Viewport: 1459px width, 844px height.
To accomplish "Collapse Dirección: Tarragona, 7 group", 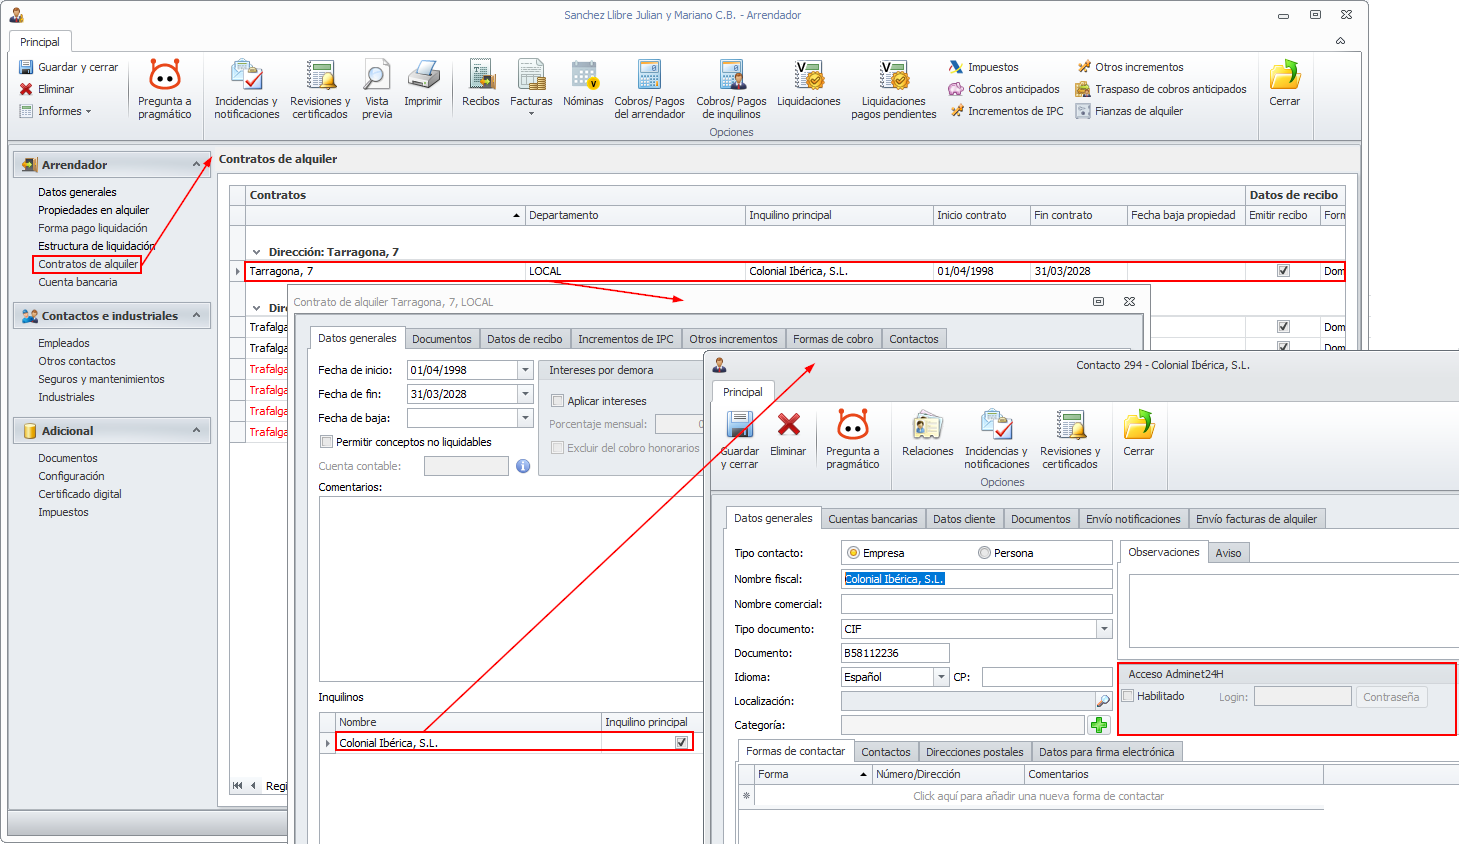I will pyautogui.click(x=257, y=252).
